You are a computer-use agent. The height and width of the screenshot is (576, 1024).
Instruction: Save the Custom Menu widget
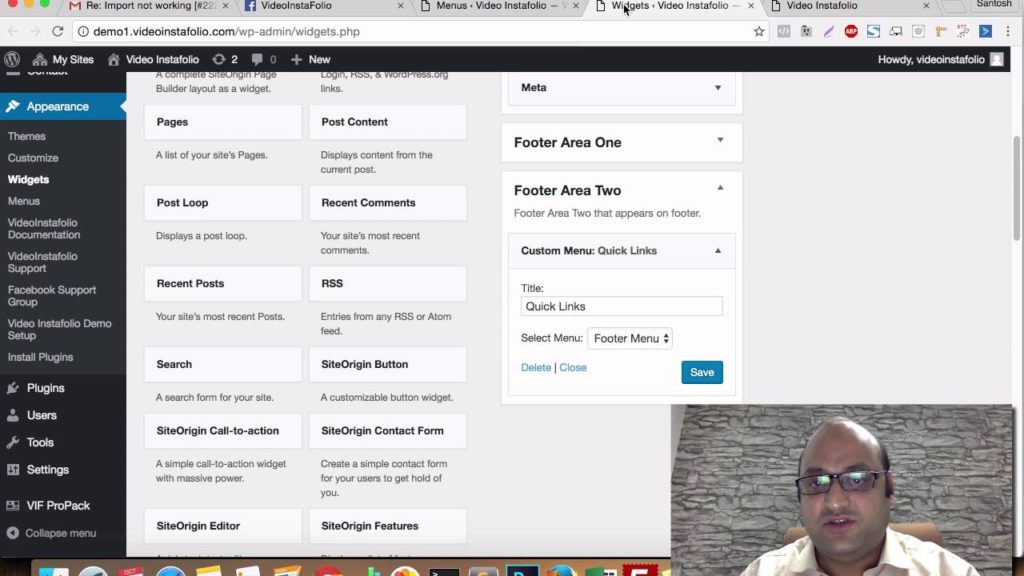(702, 372)
